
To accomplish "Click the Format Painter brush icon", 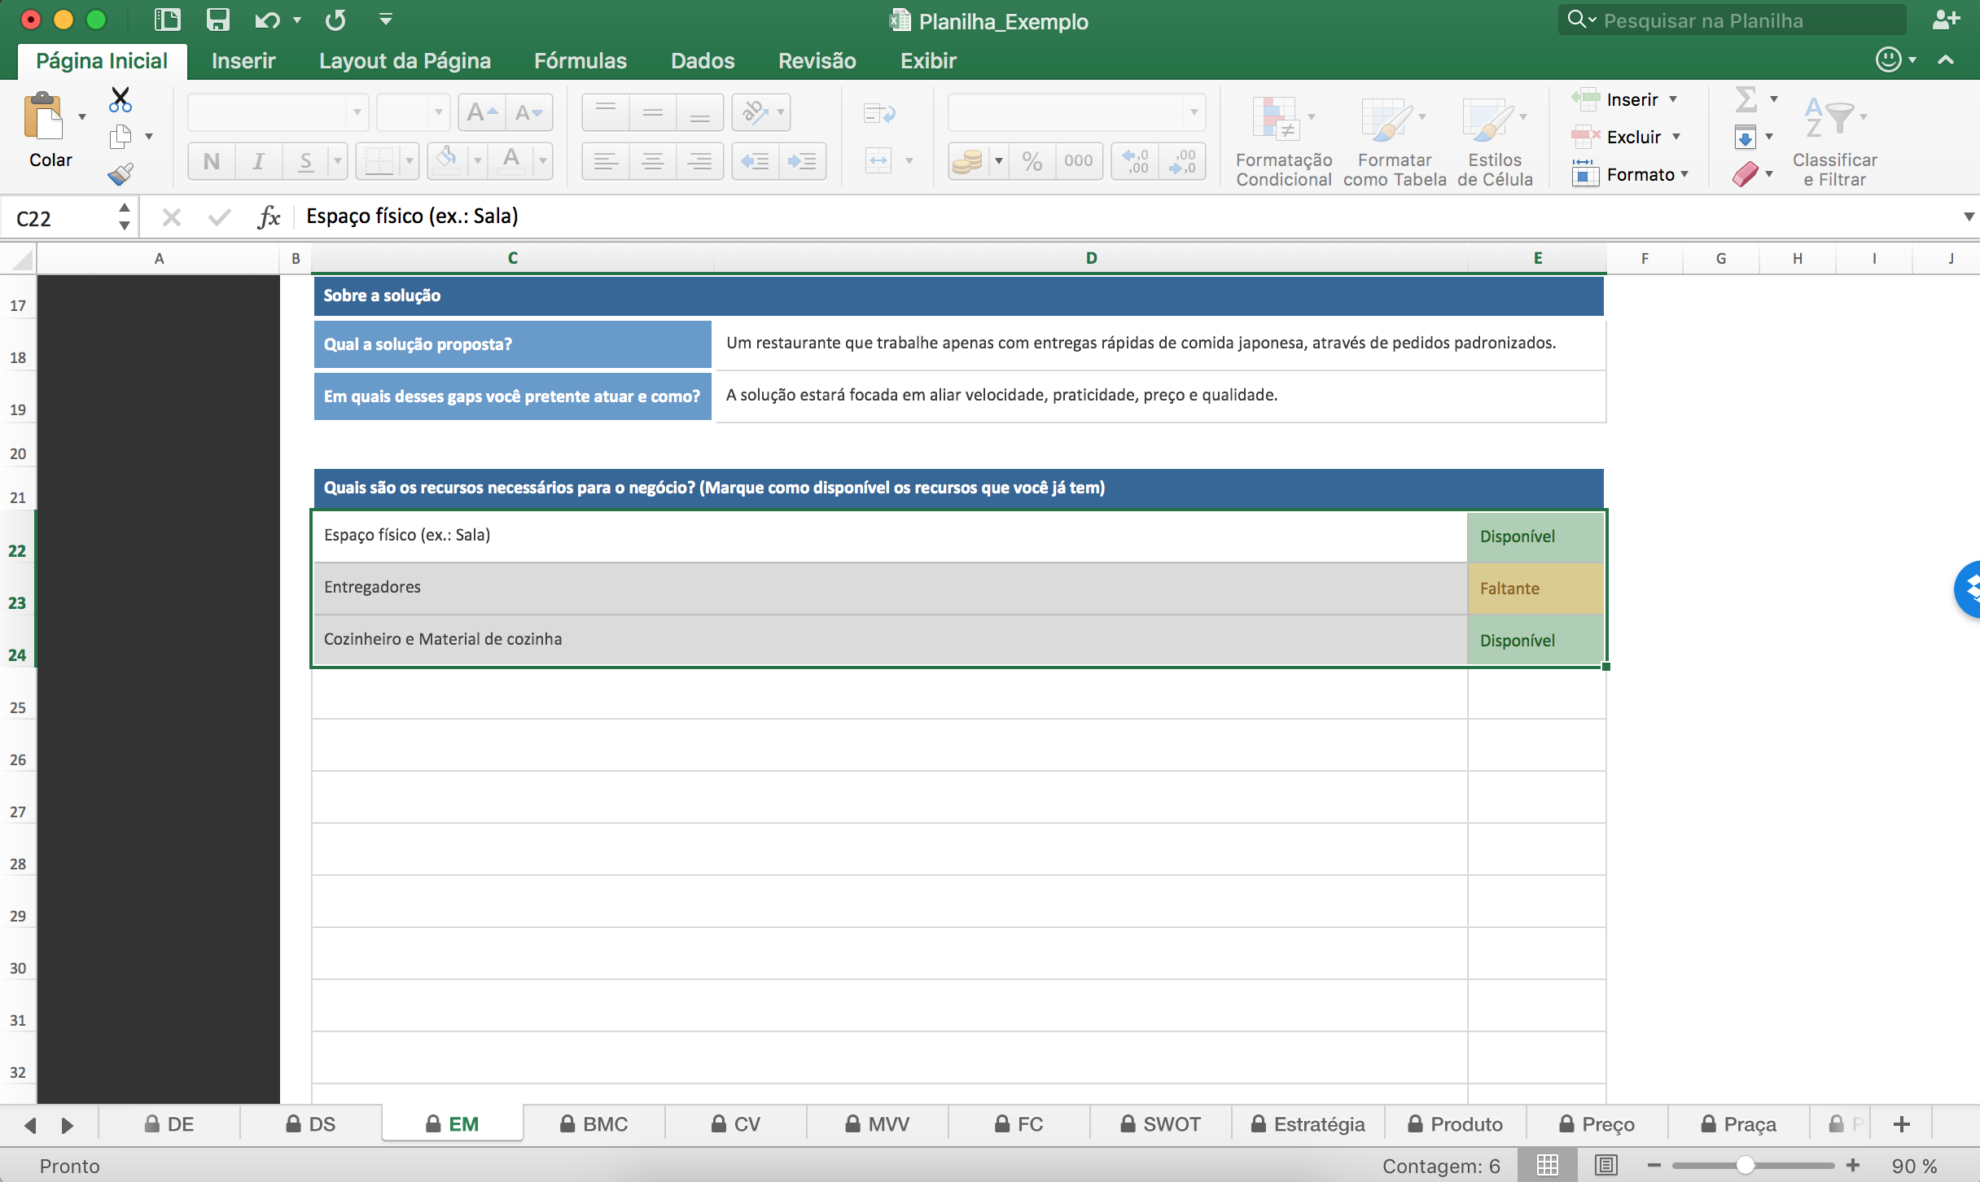I will [120, 175].
